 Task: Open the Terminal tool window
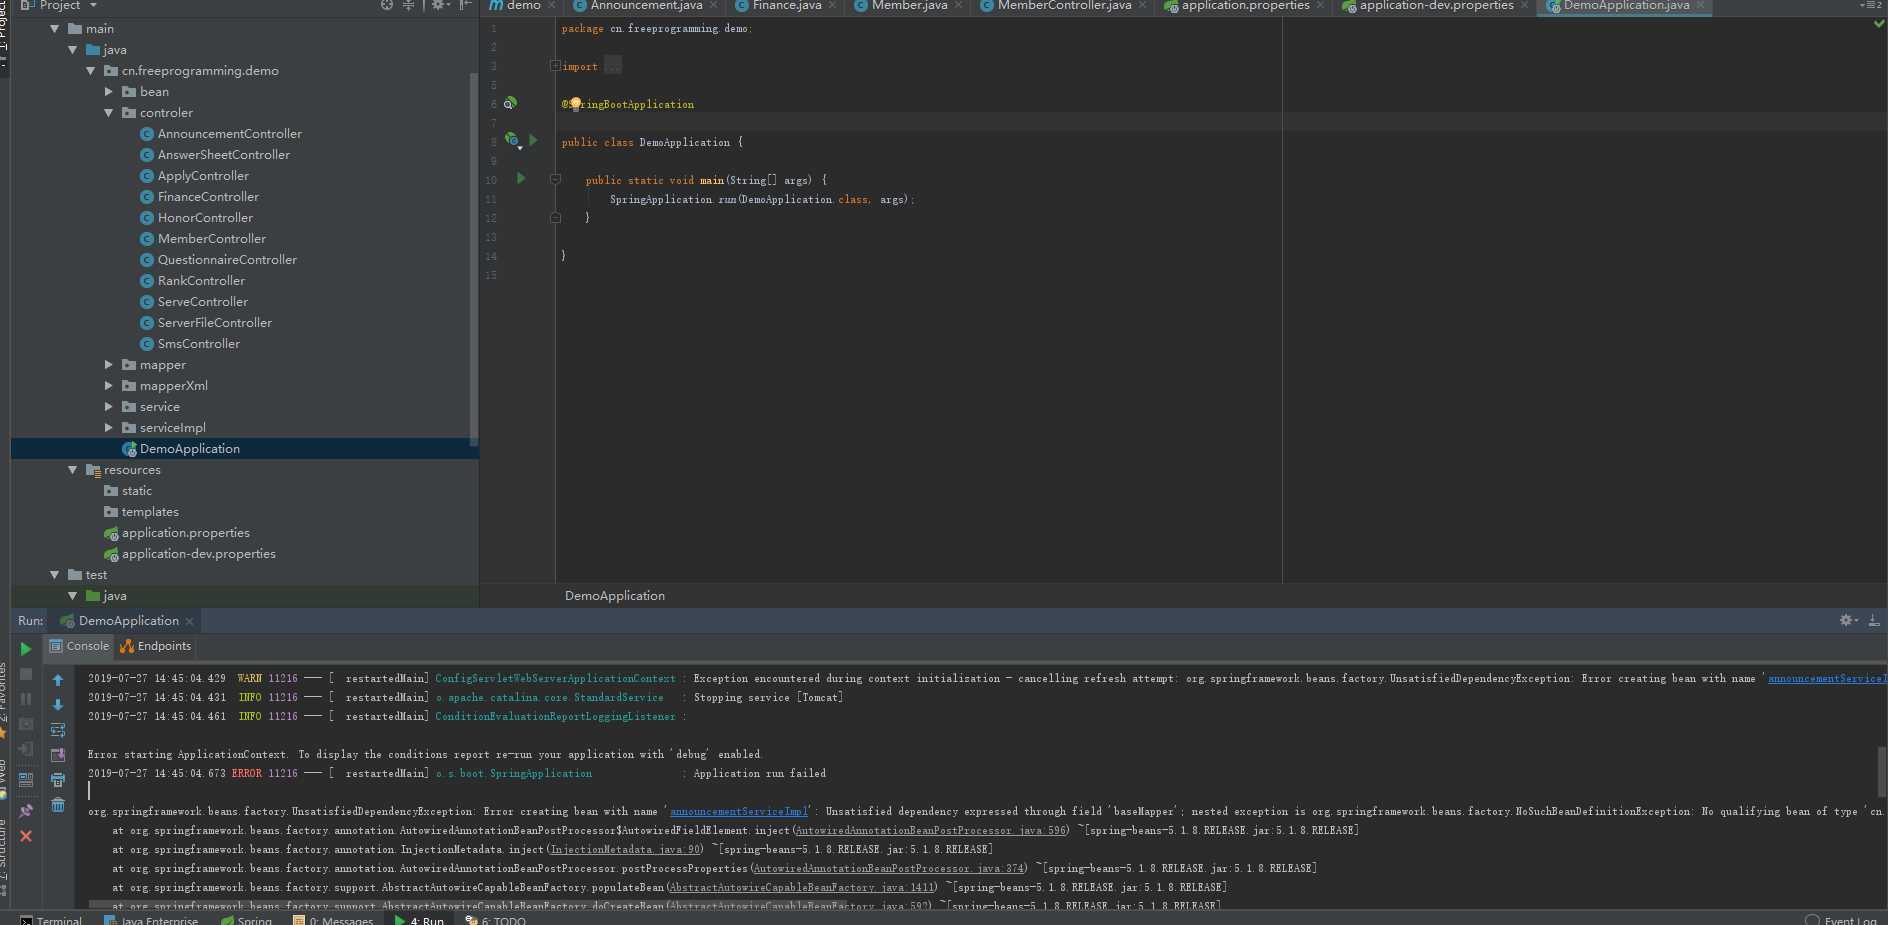coord(51,920)
